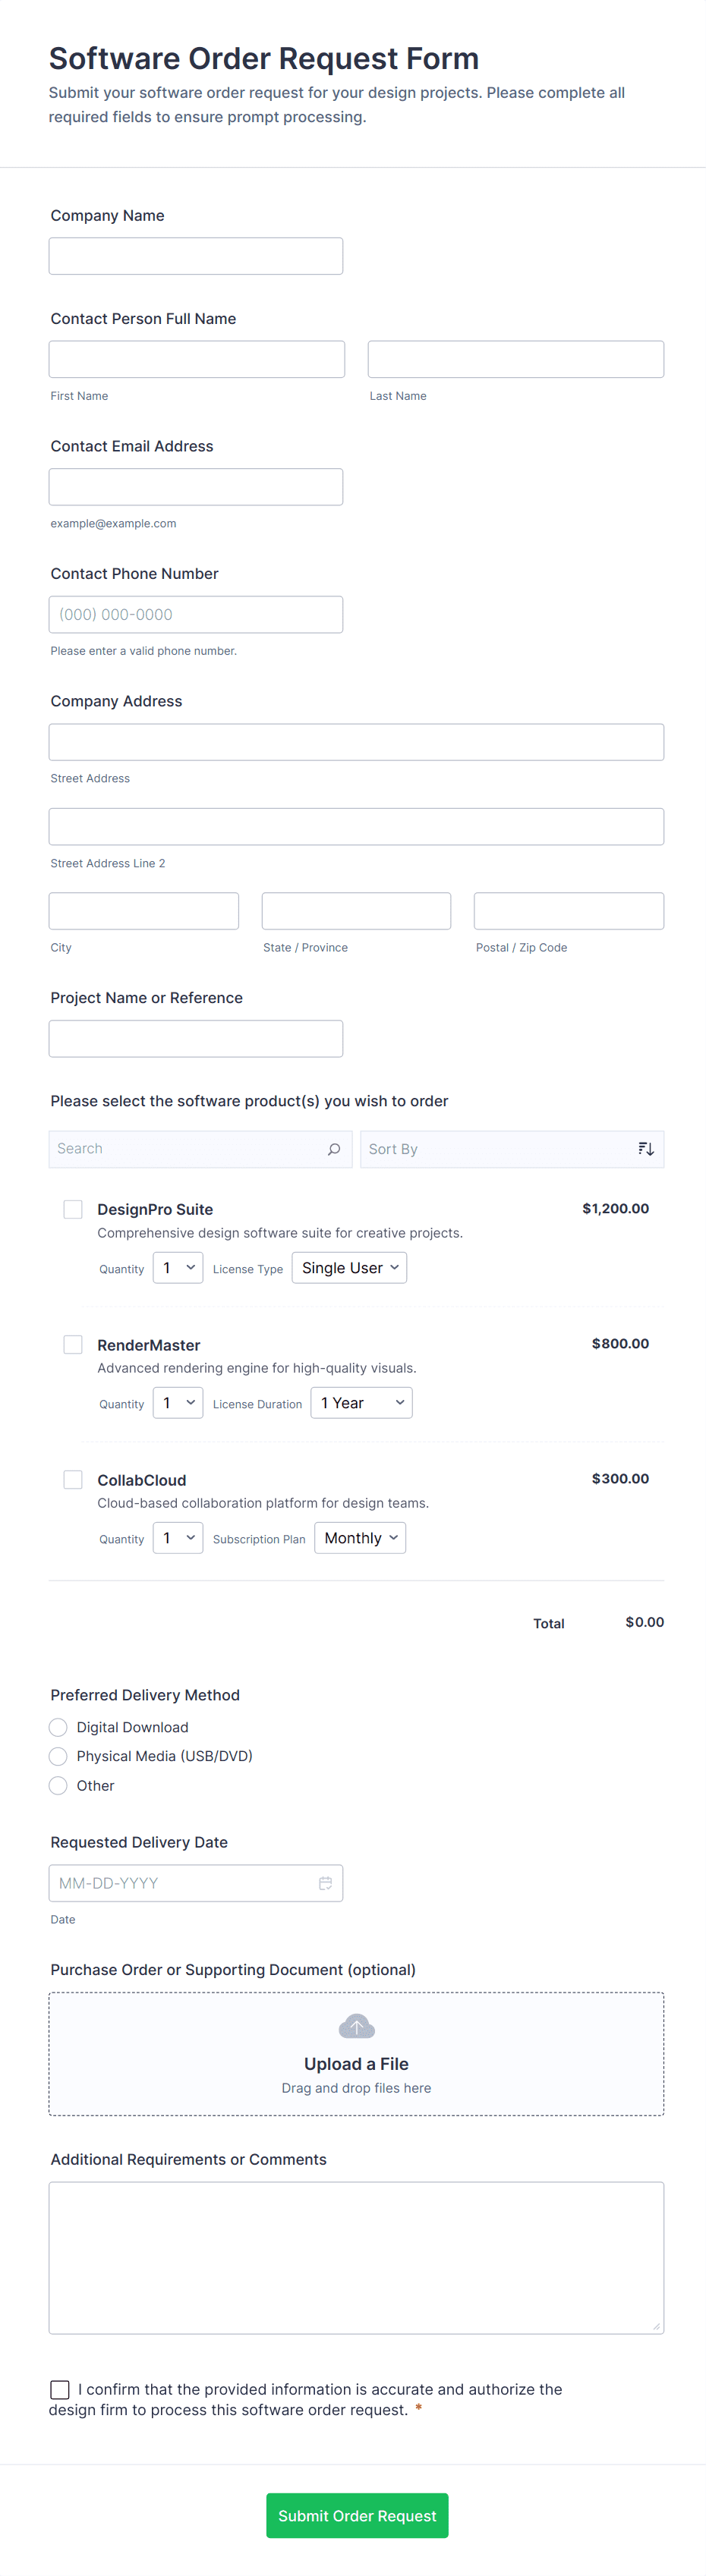Select the RenderMaster product checkbox

(73, 1344)
